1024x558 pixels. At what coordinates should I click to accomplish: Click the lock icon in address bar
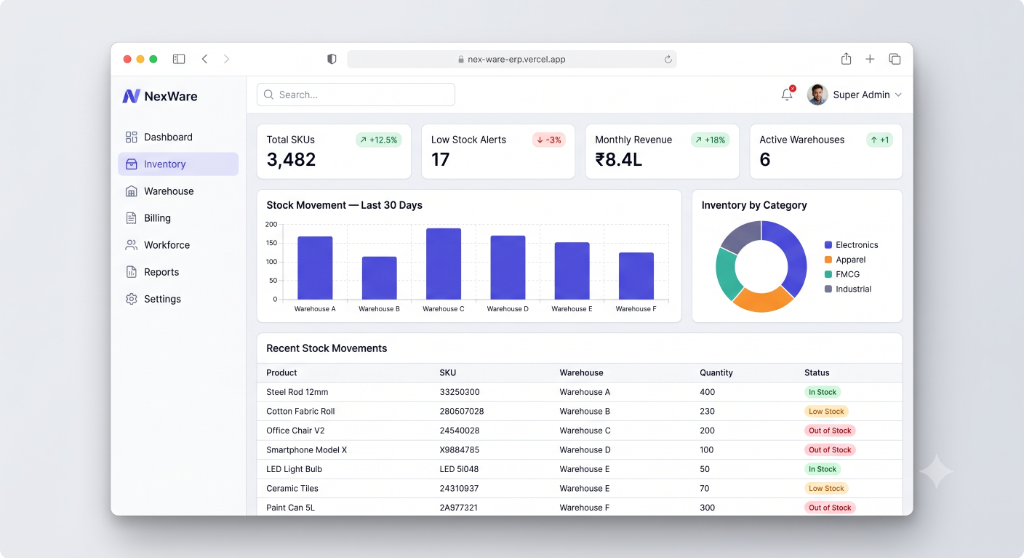(x=461, y=59)
